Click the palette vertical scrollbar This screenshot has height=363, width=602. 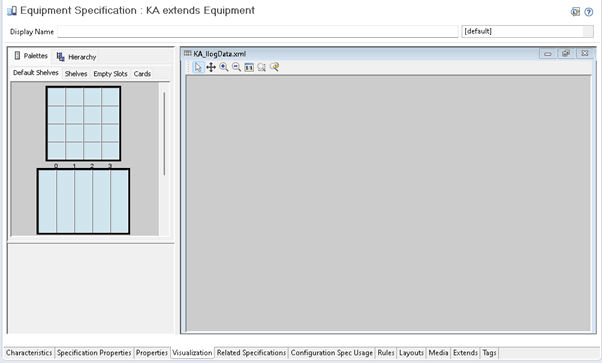click(164, 134)
